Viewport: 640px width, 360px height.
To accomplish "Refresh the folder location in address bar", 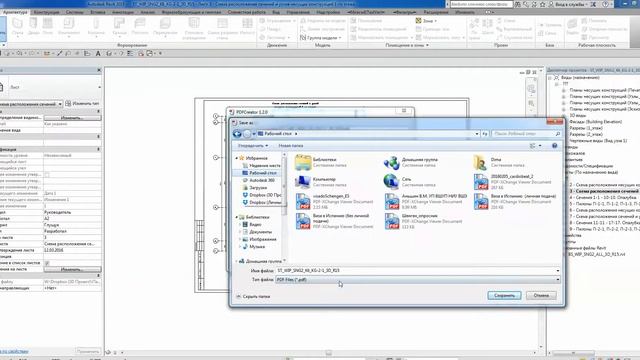I will pos(485,133).
